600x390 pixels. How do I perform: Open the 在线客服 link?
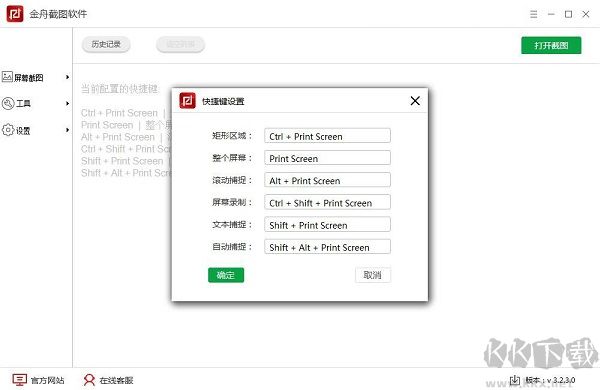(116, 380)
